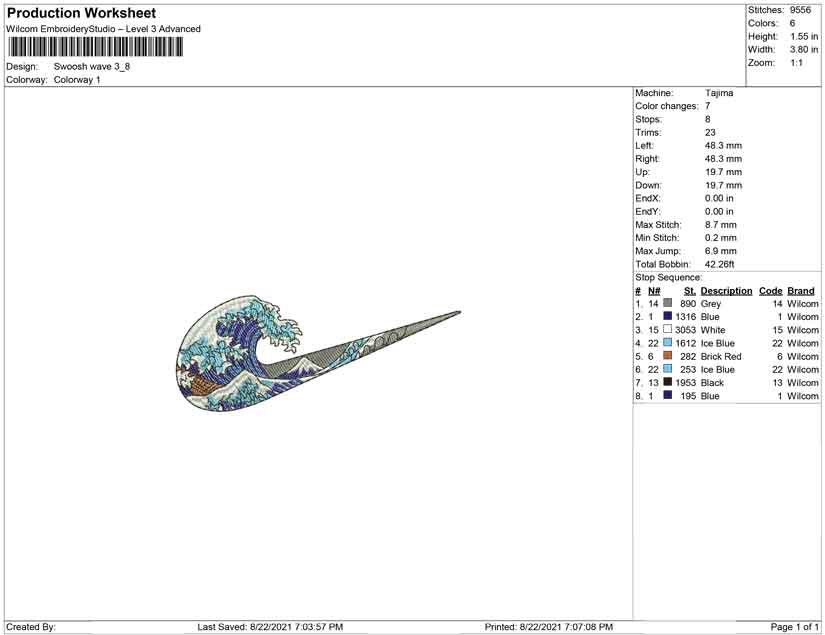825x635 pixels.
Task: Click the Ice Blue swatch with 253 stitches
Action: (668, 369)
